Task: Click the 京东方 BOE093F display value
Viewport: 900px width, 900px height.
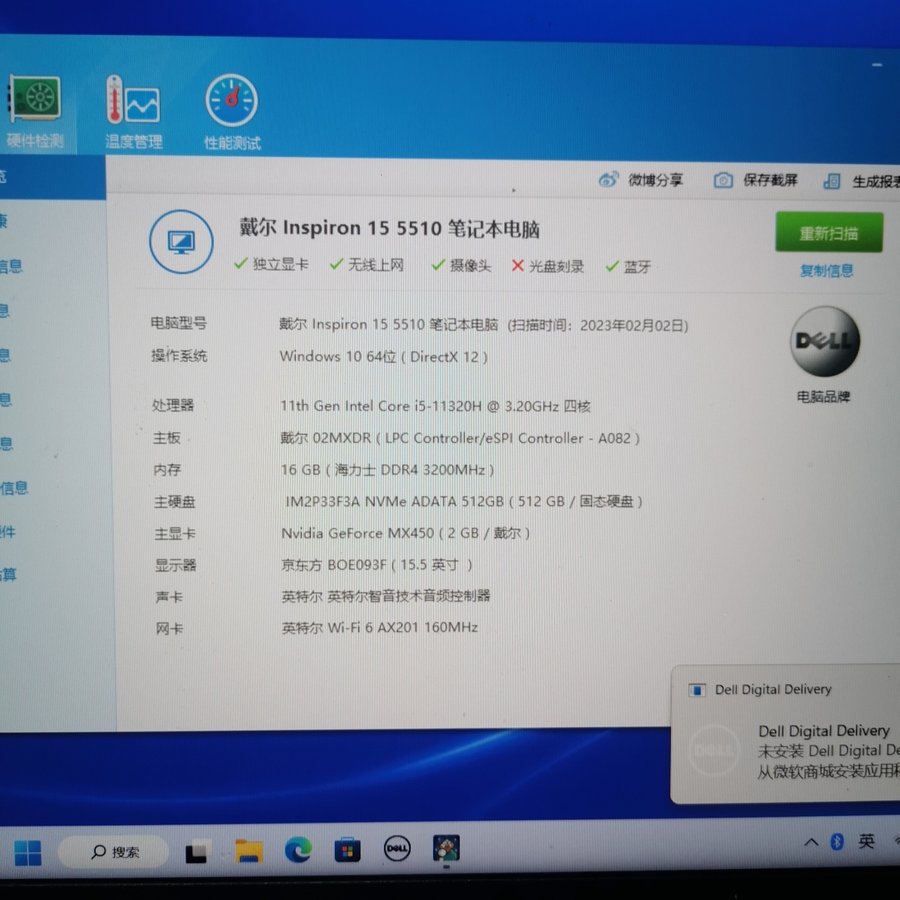Action: [x=377, y=565]
